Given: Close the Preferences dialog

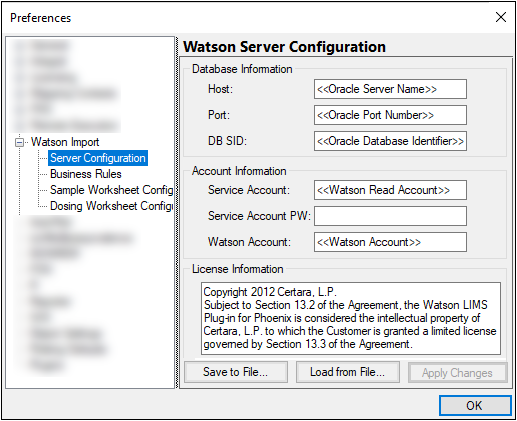Looking at the screenshot, I should click(x=501, y=17).
